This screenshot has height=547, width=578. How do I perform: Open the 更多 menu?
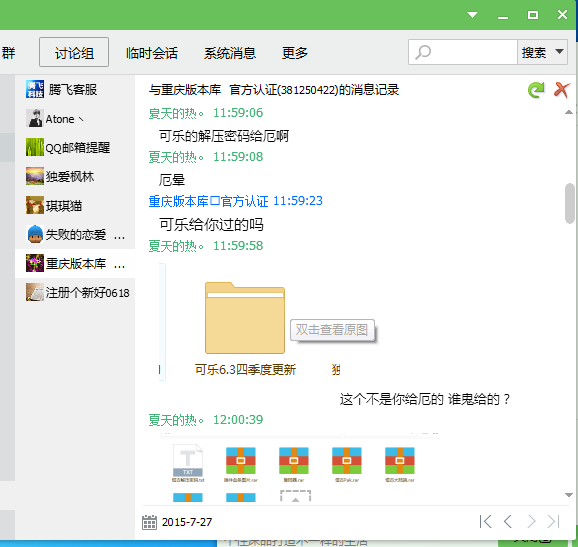[295, 53]
